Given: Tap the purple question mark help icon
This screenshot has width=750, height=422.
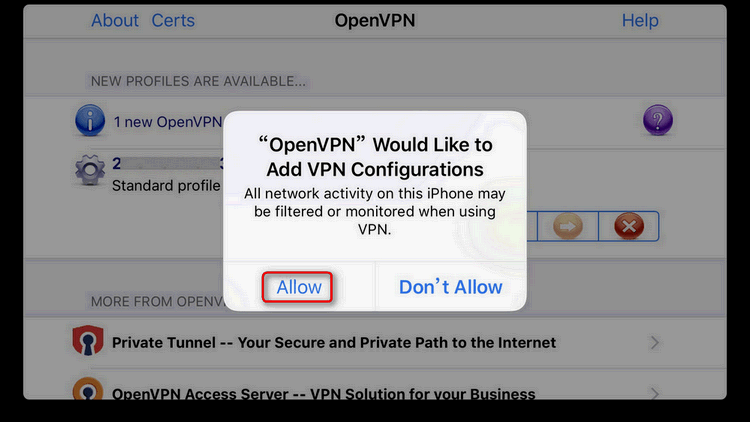Looking at the screenshot, I should pos(658,120).
